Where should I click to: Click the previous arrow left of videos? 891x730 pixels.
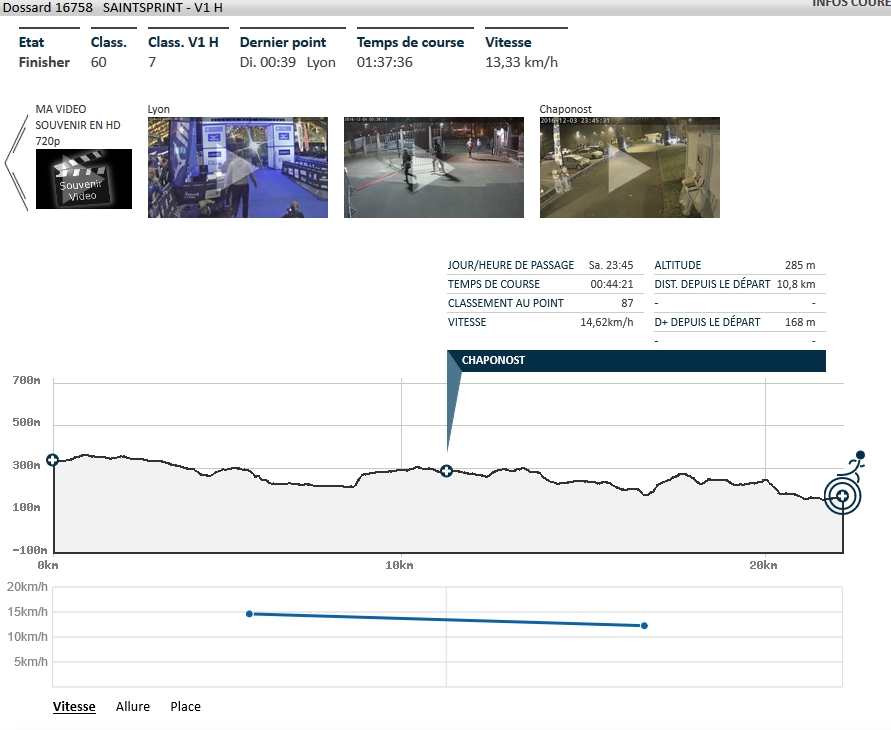16,163
